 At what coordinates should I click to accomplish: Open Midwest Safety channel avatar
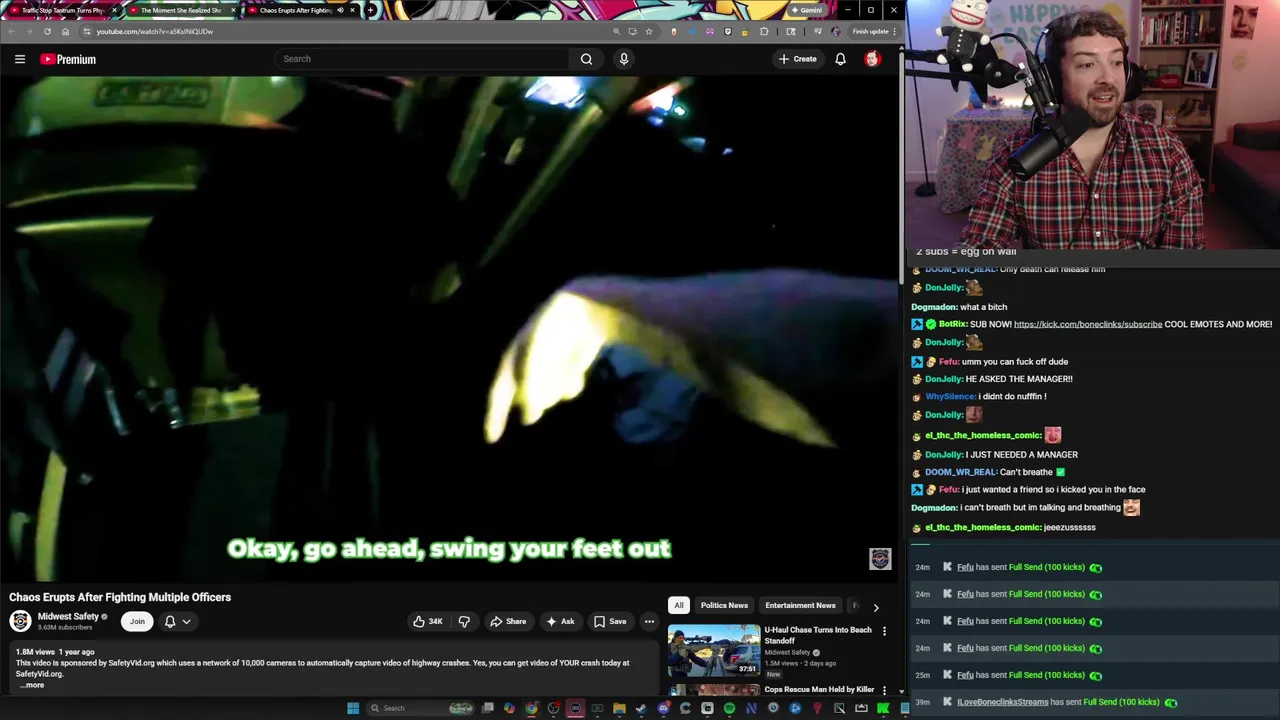coord(20,621)
